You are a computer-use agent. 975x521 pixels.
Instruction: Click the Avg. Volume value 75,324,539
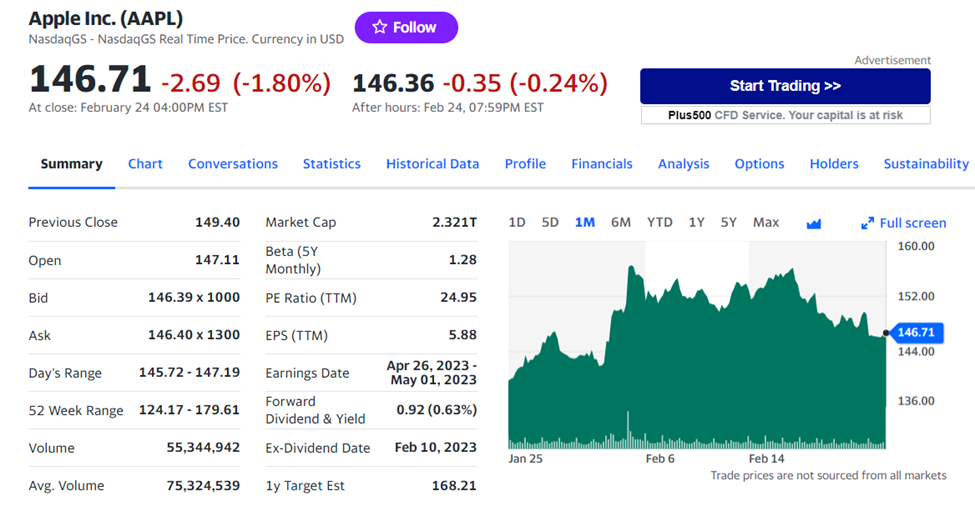[x=203, y=486]
